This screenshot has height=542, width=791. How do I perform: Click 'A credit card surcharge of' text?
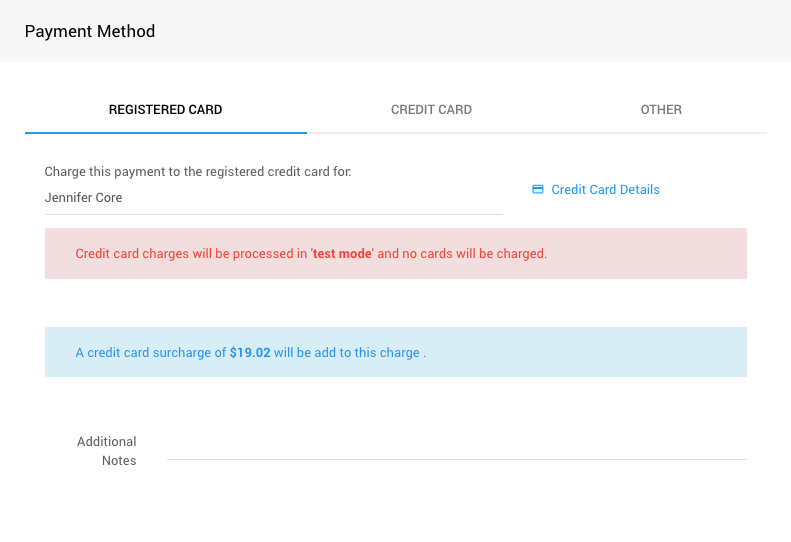tap(151, 353)
